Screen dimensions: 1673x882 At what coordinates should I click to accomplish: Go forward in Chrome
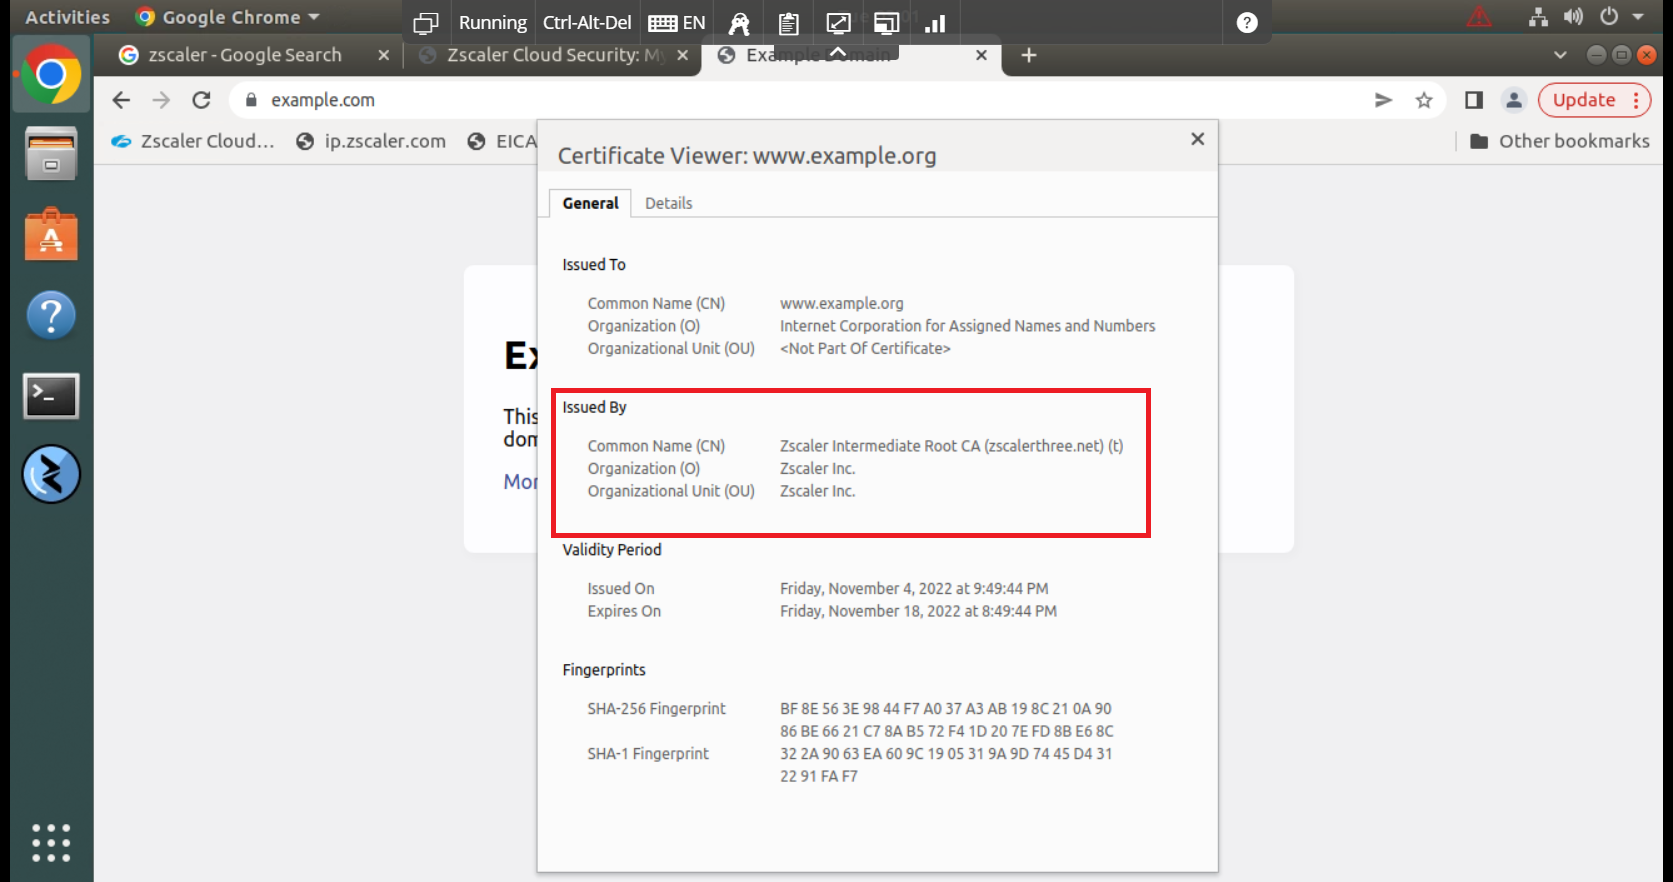pos(161,100)
